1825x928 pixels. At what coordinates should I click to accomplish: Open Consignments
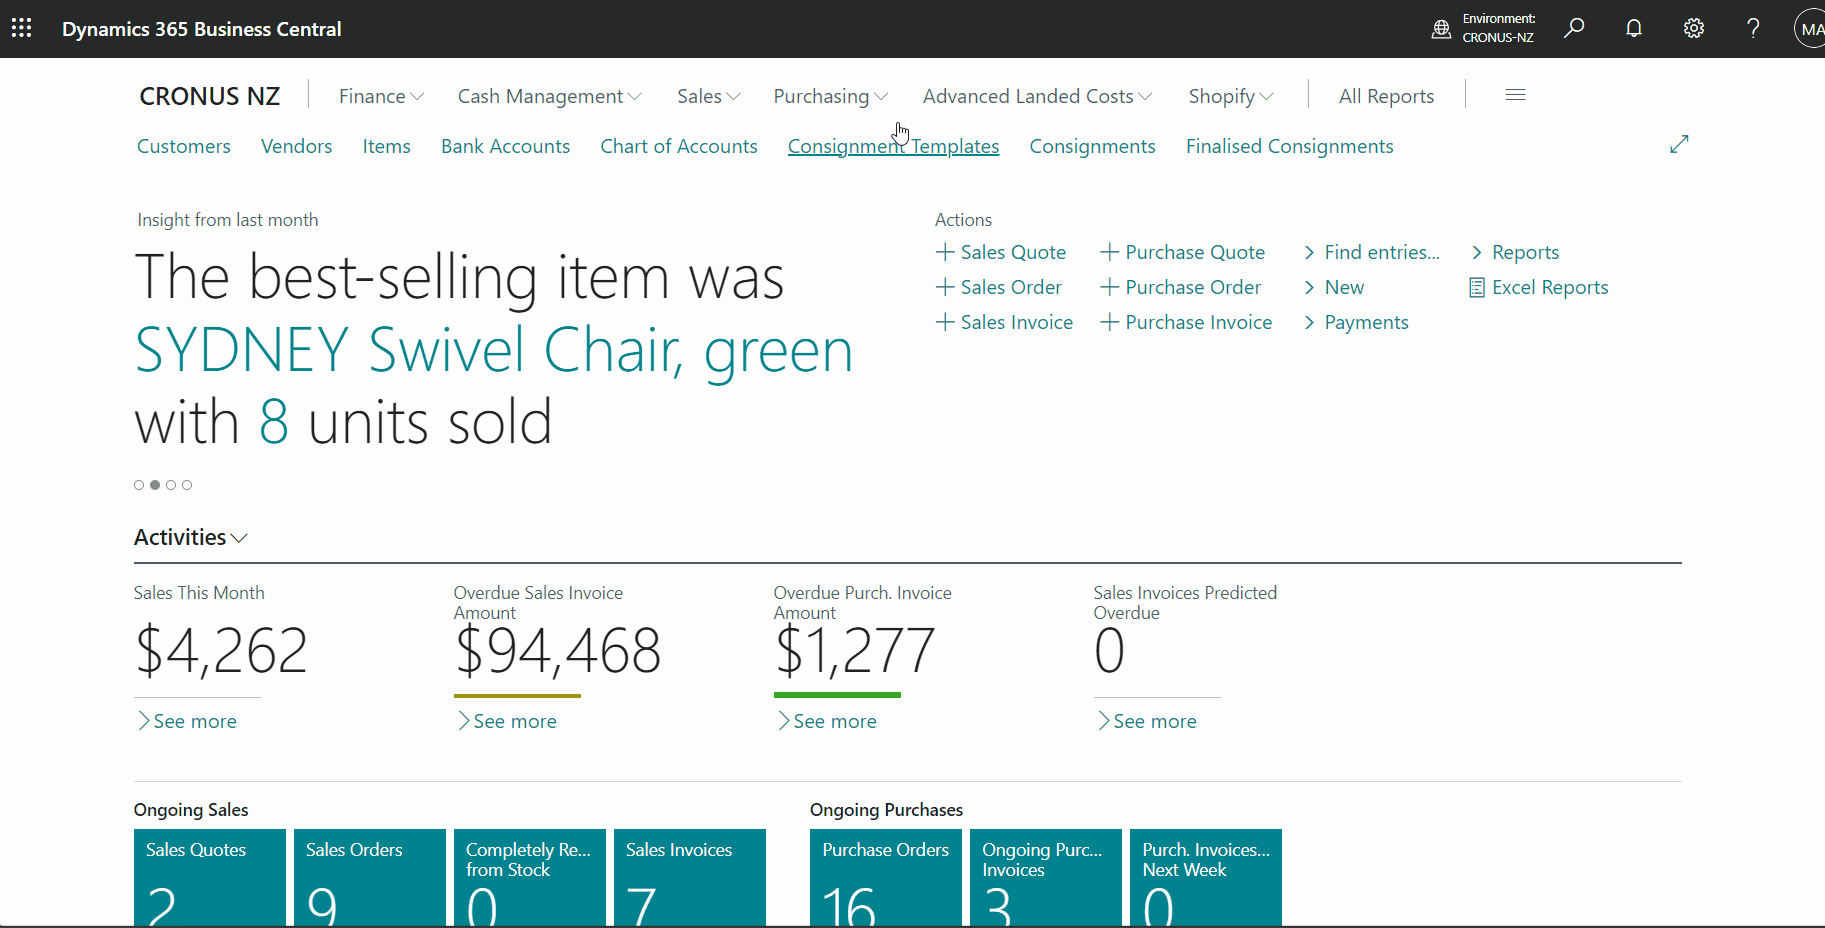[1092, 146]
